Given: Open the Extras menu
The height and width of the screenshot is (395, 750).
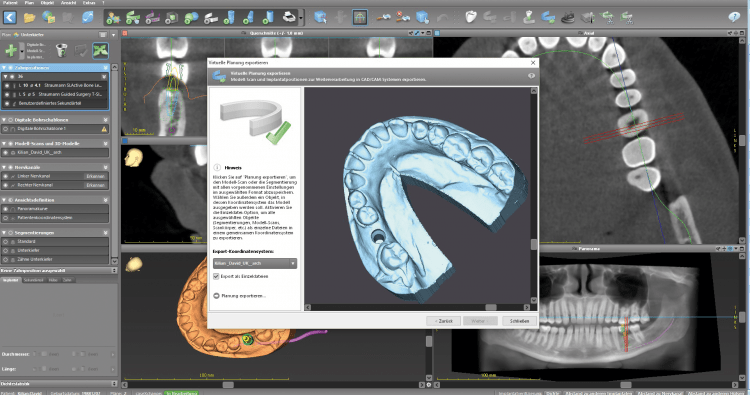Looking at the screenshot, I should [x=89, y=3].
